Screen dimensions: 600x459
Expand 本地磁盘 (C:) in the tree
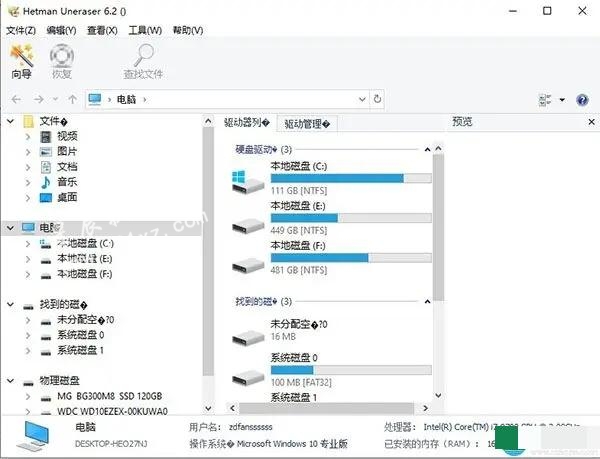click(x=28, y=243)
